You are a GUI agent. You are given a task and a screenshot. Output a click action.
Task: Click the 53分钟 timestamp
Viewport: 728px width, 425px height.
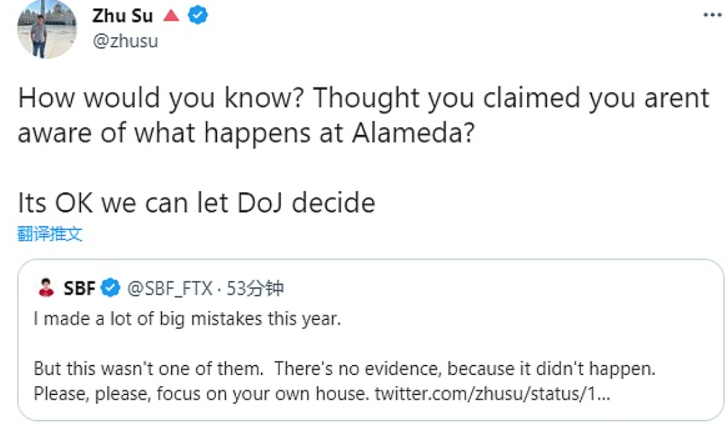click(x=255, y=289)
